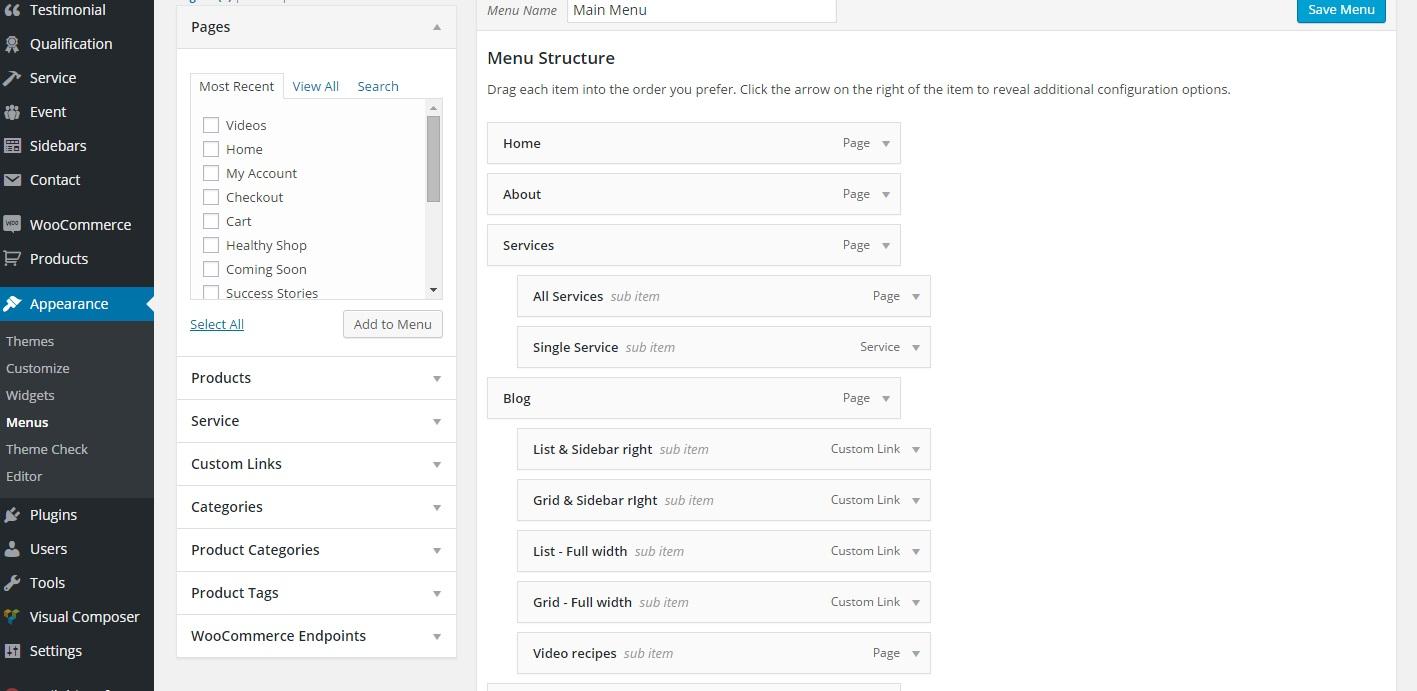Viewport: 1417px width, 691px height.
Task: Expand the Custom Links panel
Action: click(x=316, y=464)
